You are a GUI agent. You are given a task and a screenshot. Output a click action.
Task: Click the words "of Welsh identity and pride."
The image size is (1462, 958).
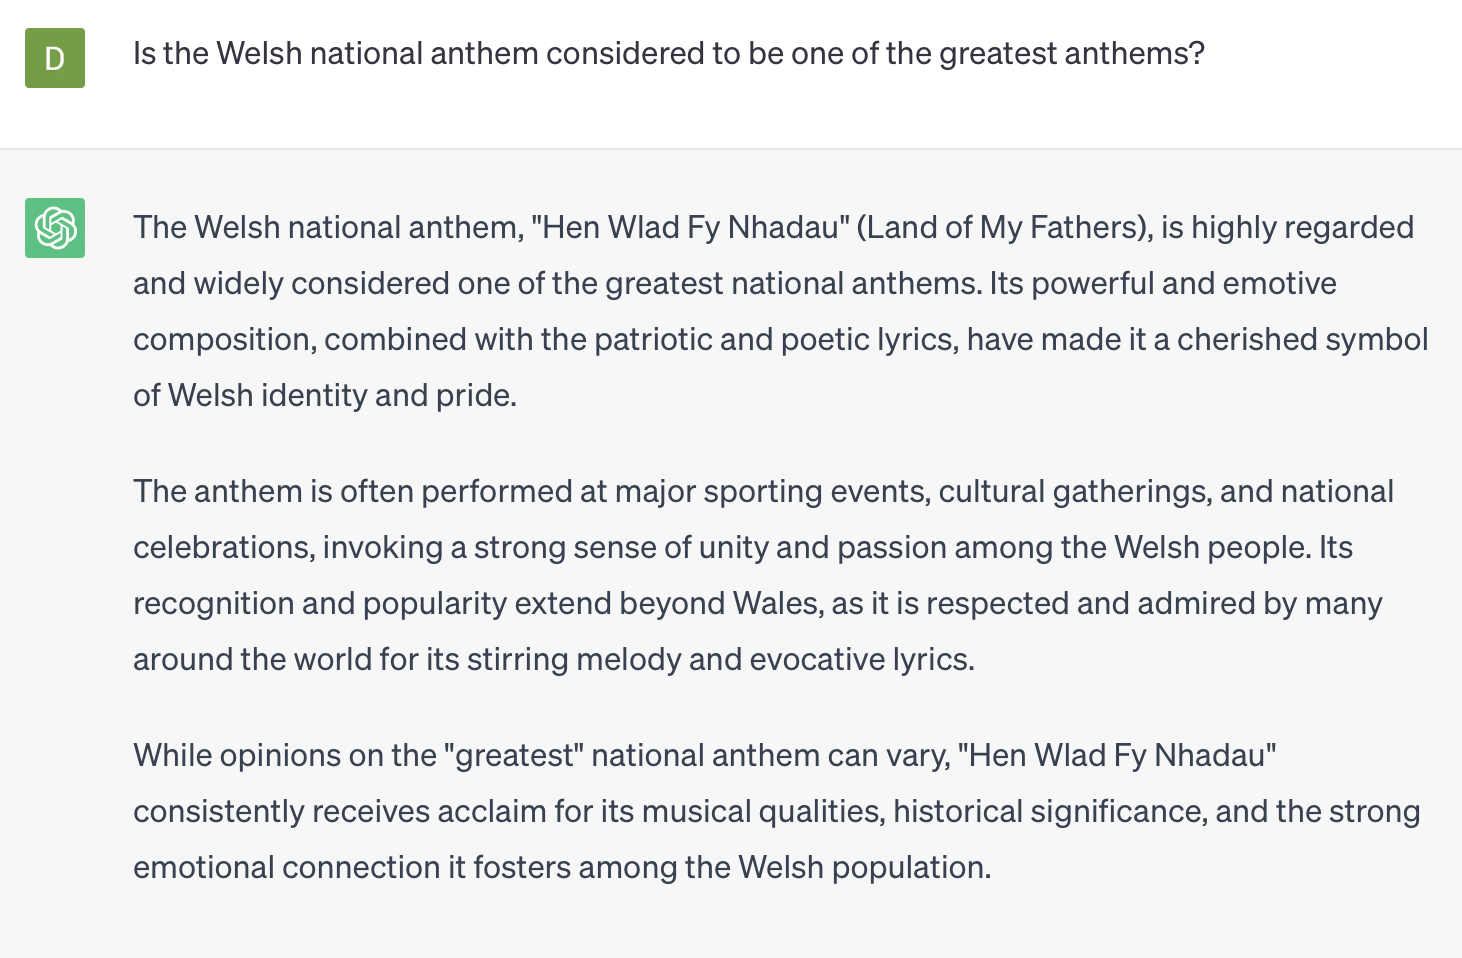(x=325, y=395)
